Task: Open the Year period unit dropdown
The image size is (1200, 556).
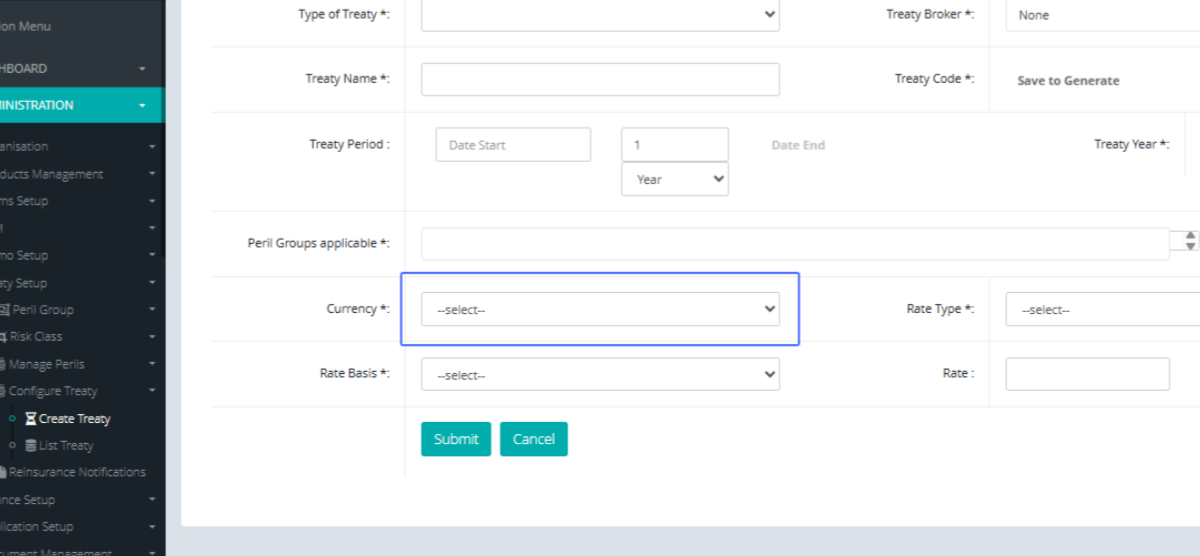Action: click(x=675, y=179)
